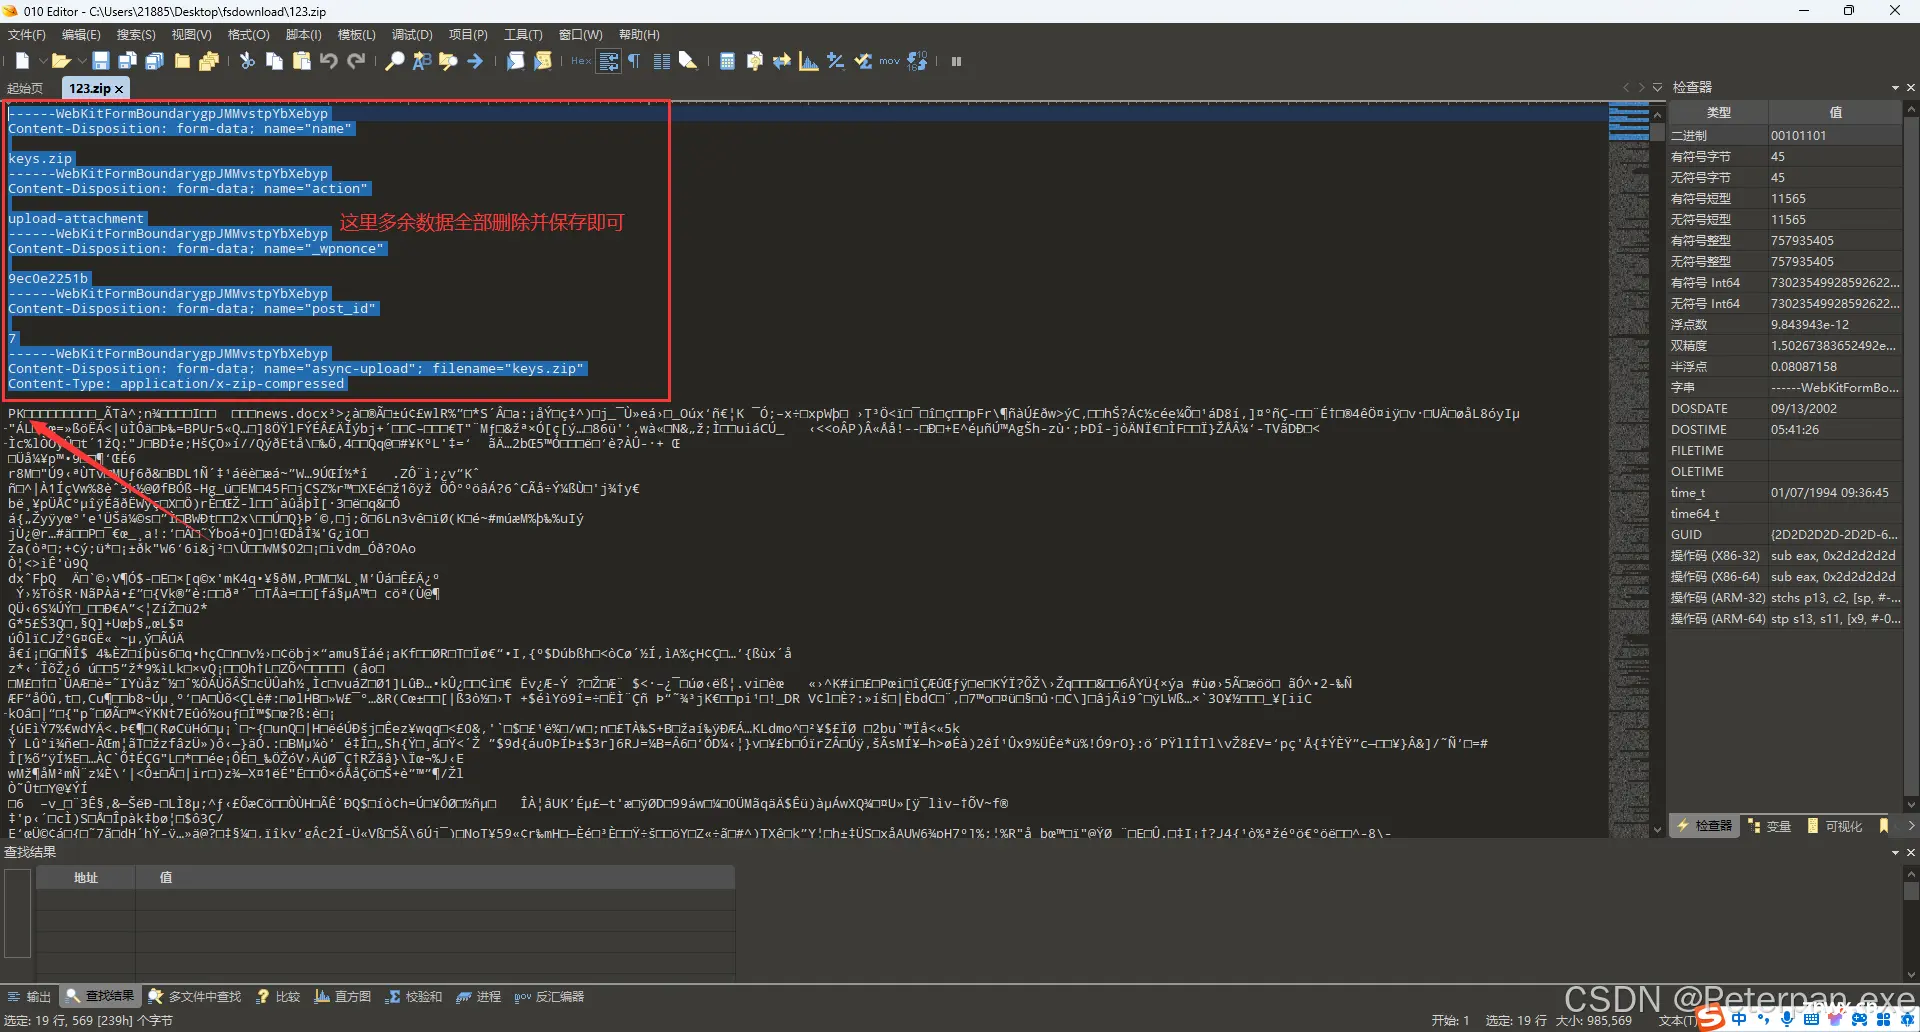The image size is (1920, 1032).
Task: Switch to the 可视化 tab
Action: 1835,826
